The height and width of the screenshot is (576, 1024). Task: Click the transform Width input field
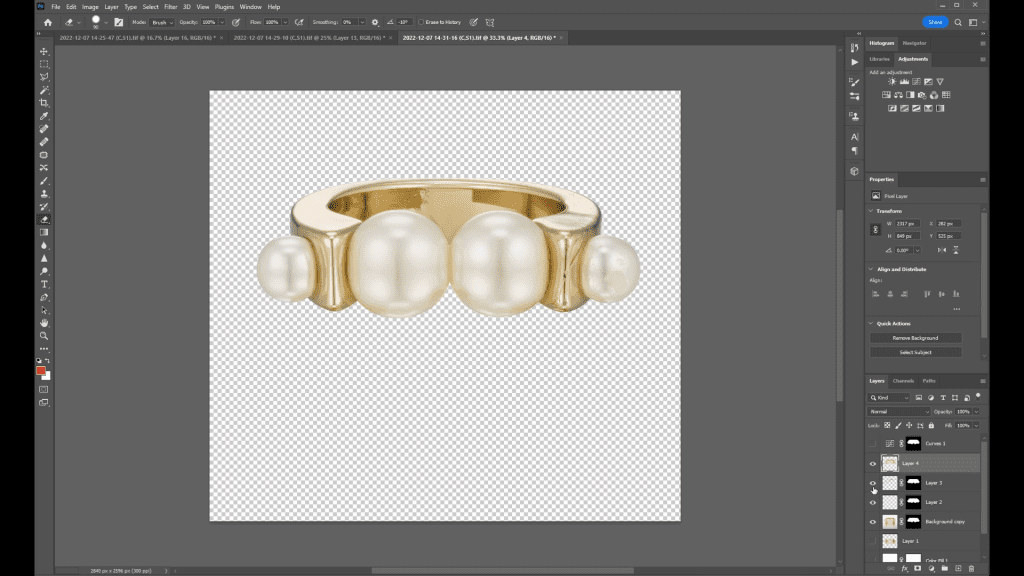[906, 223]
